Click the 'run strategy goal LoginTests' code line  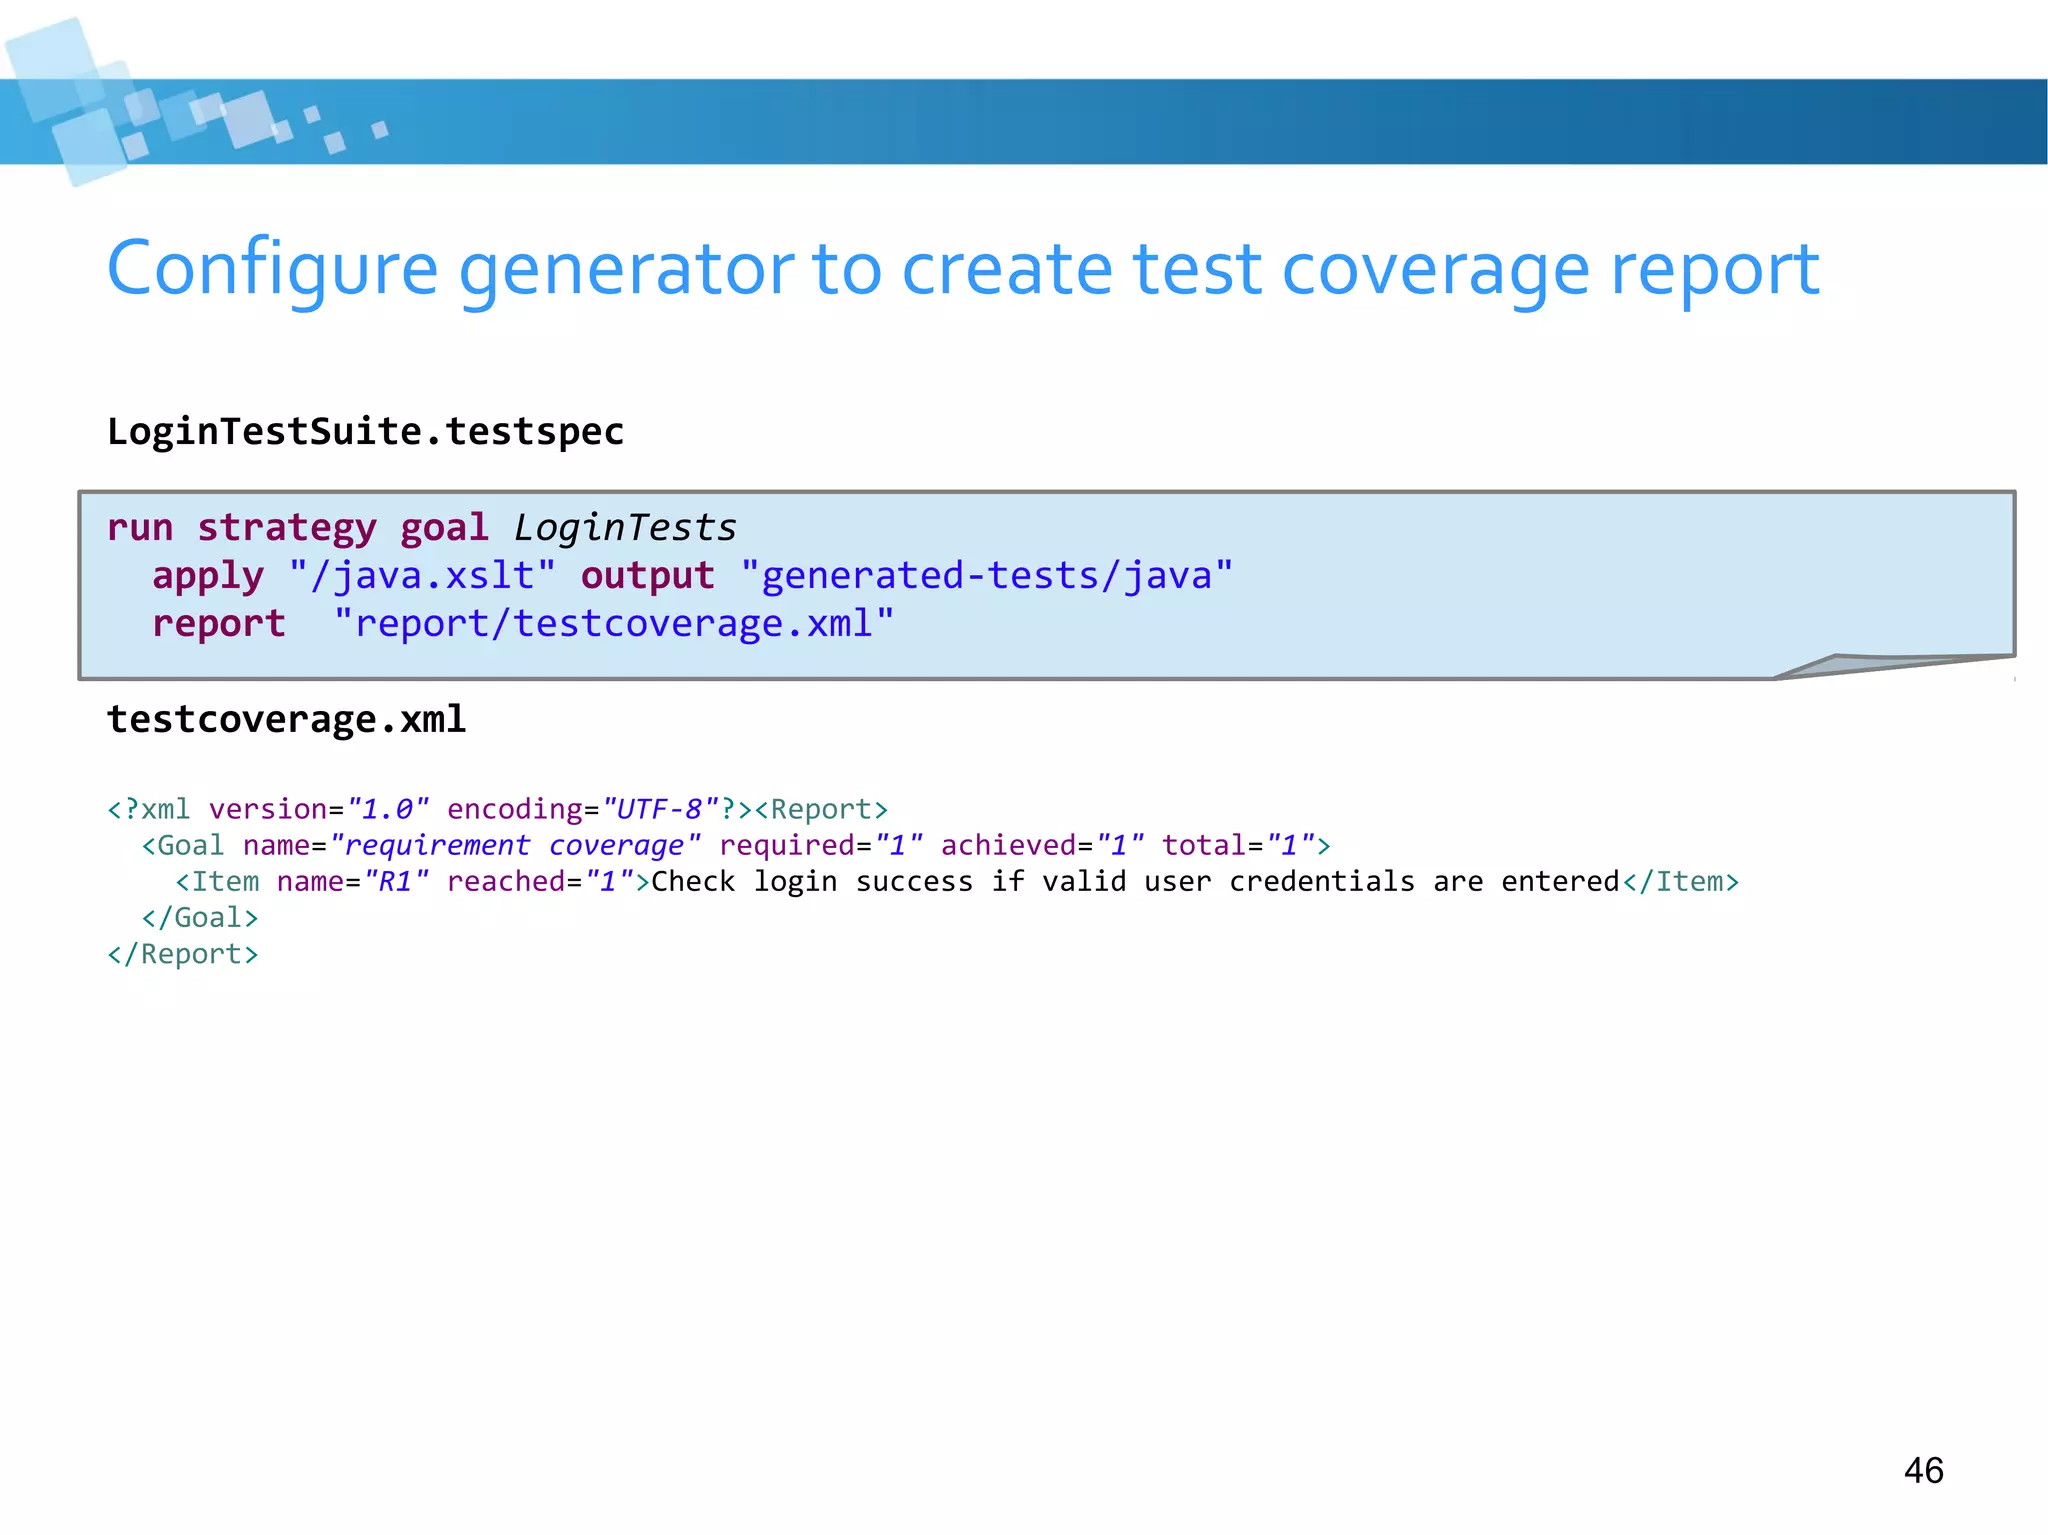click(x=422, y=528)
